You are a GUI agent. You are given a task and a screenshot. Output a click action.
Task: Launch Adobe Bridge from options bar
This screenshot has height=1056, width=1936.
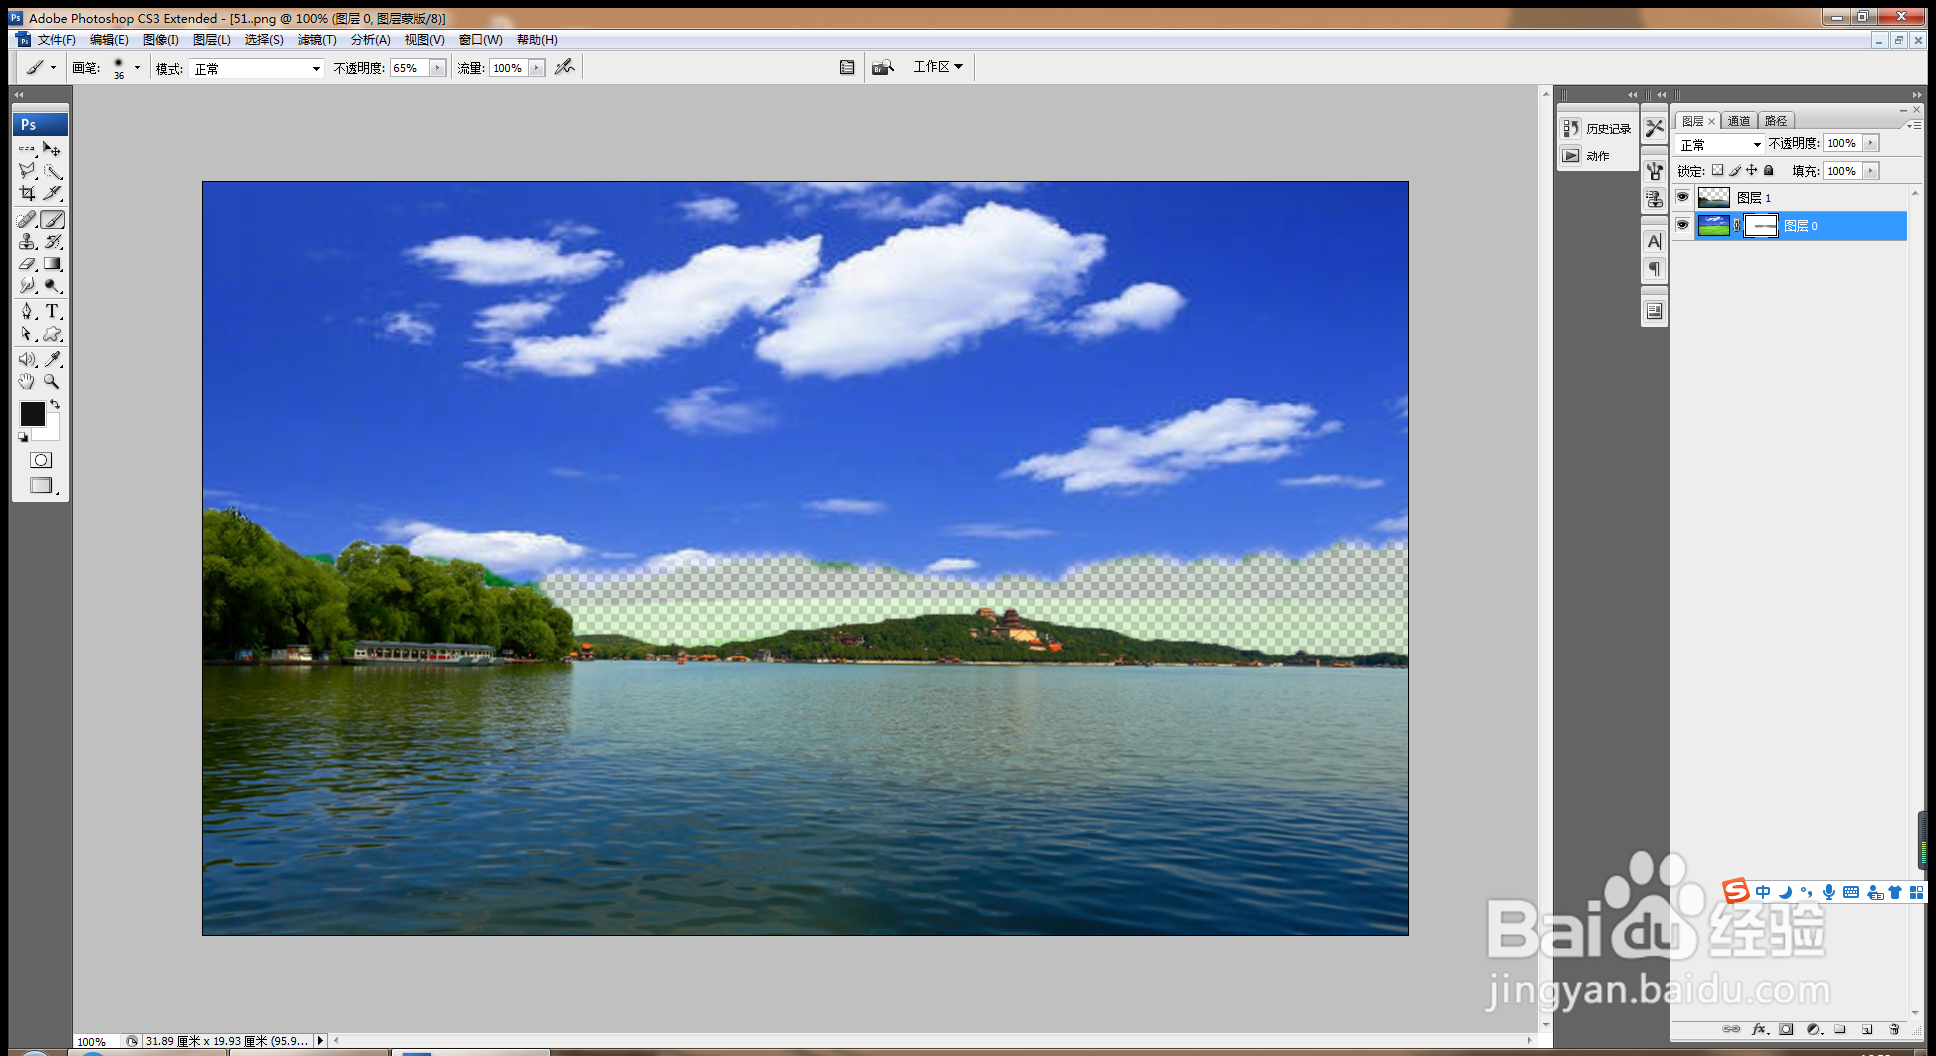click(x=882, y=67)
